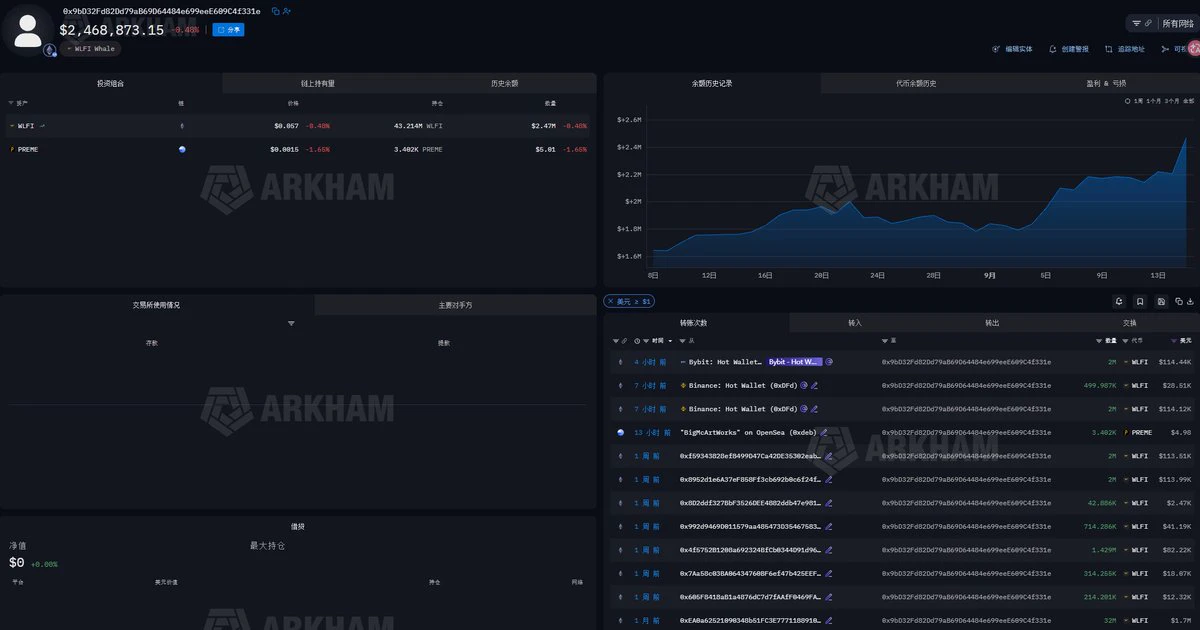Click the PREME chain icon in portfolio

tap(182, 149)
